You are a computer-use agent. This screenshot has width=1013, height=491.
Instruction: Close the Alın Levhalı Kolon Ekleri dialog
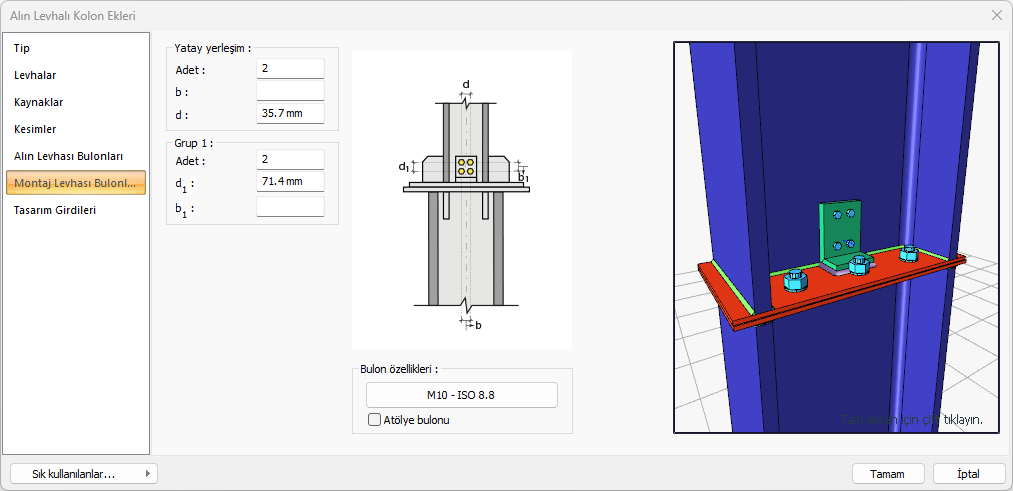(x=996, y=15)
